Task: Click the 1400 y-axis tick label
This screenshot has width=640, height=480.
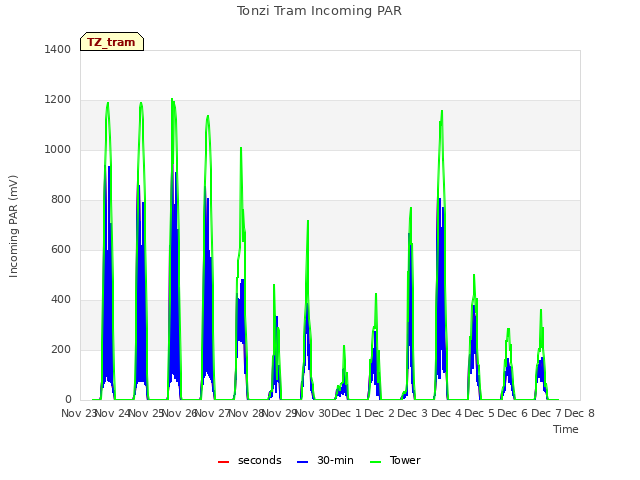Action: click(58, 49)
